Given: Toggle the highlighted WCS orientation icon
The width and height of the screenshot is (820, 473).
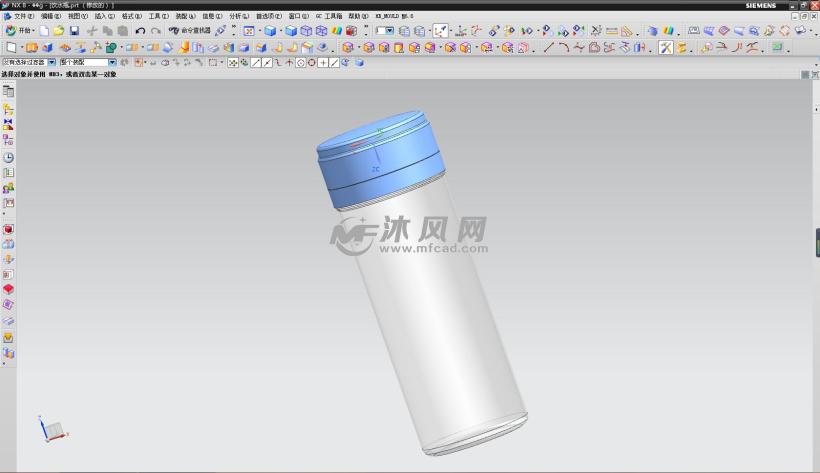Looking at the screenshot, I should (x=440, y=31).
